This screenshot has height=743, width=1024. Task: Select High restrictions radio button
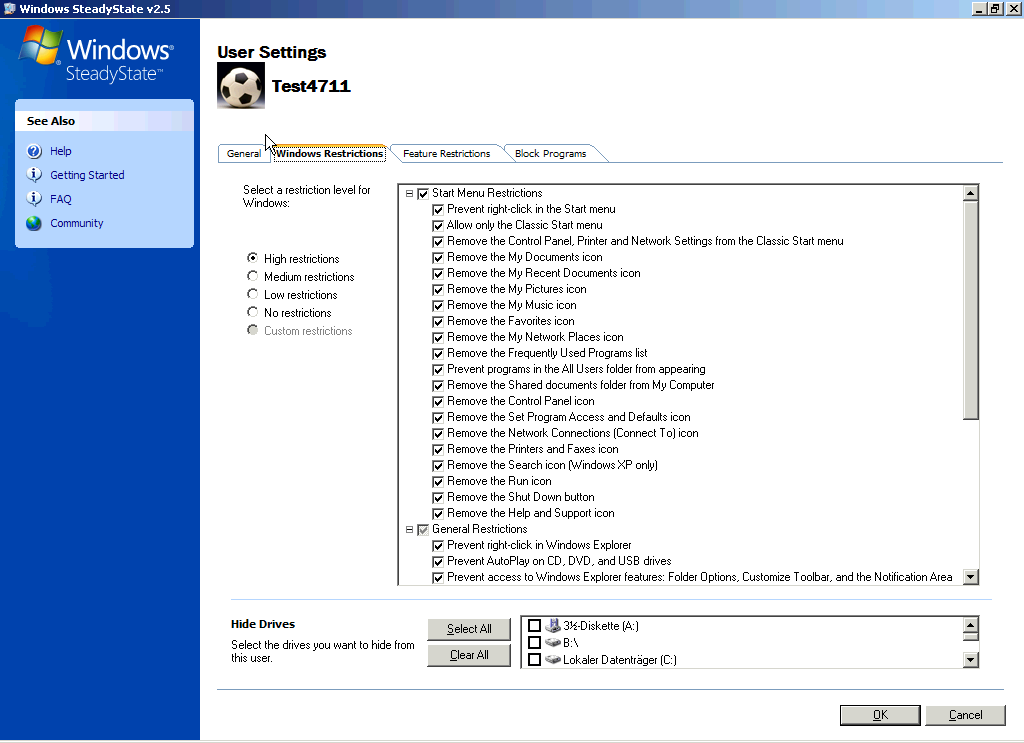point(253,258)
